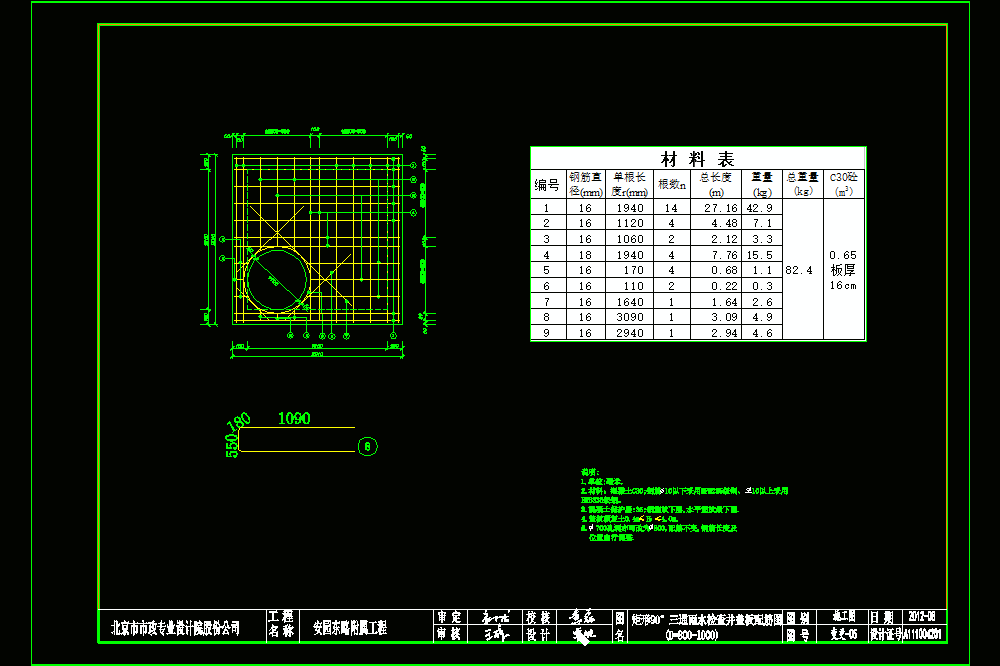Click the weight value 3.3
Image resolution: width=1000 pixels, height=666 pixels.
pos(763,239)
